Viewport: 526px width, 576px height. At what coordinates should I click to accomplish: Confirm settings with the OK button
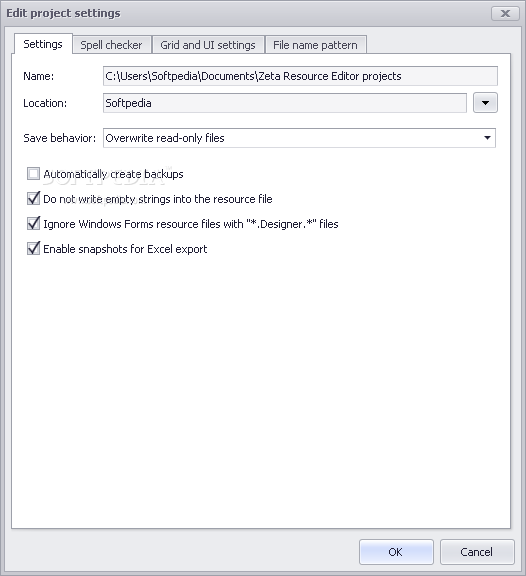click(x=396, y=552)
